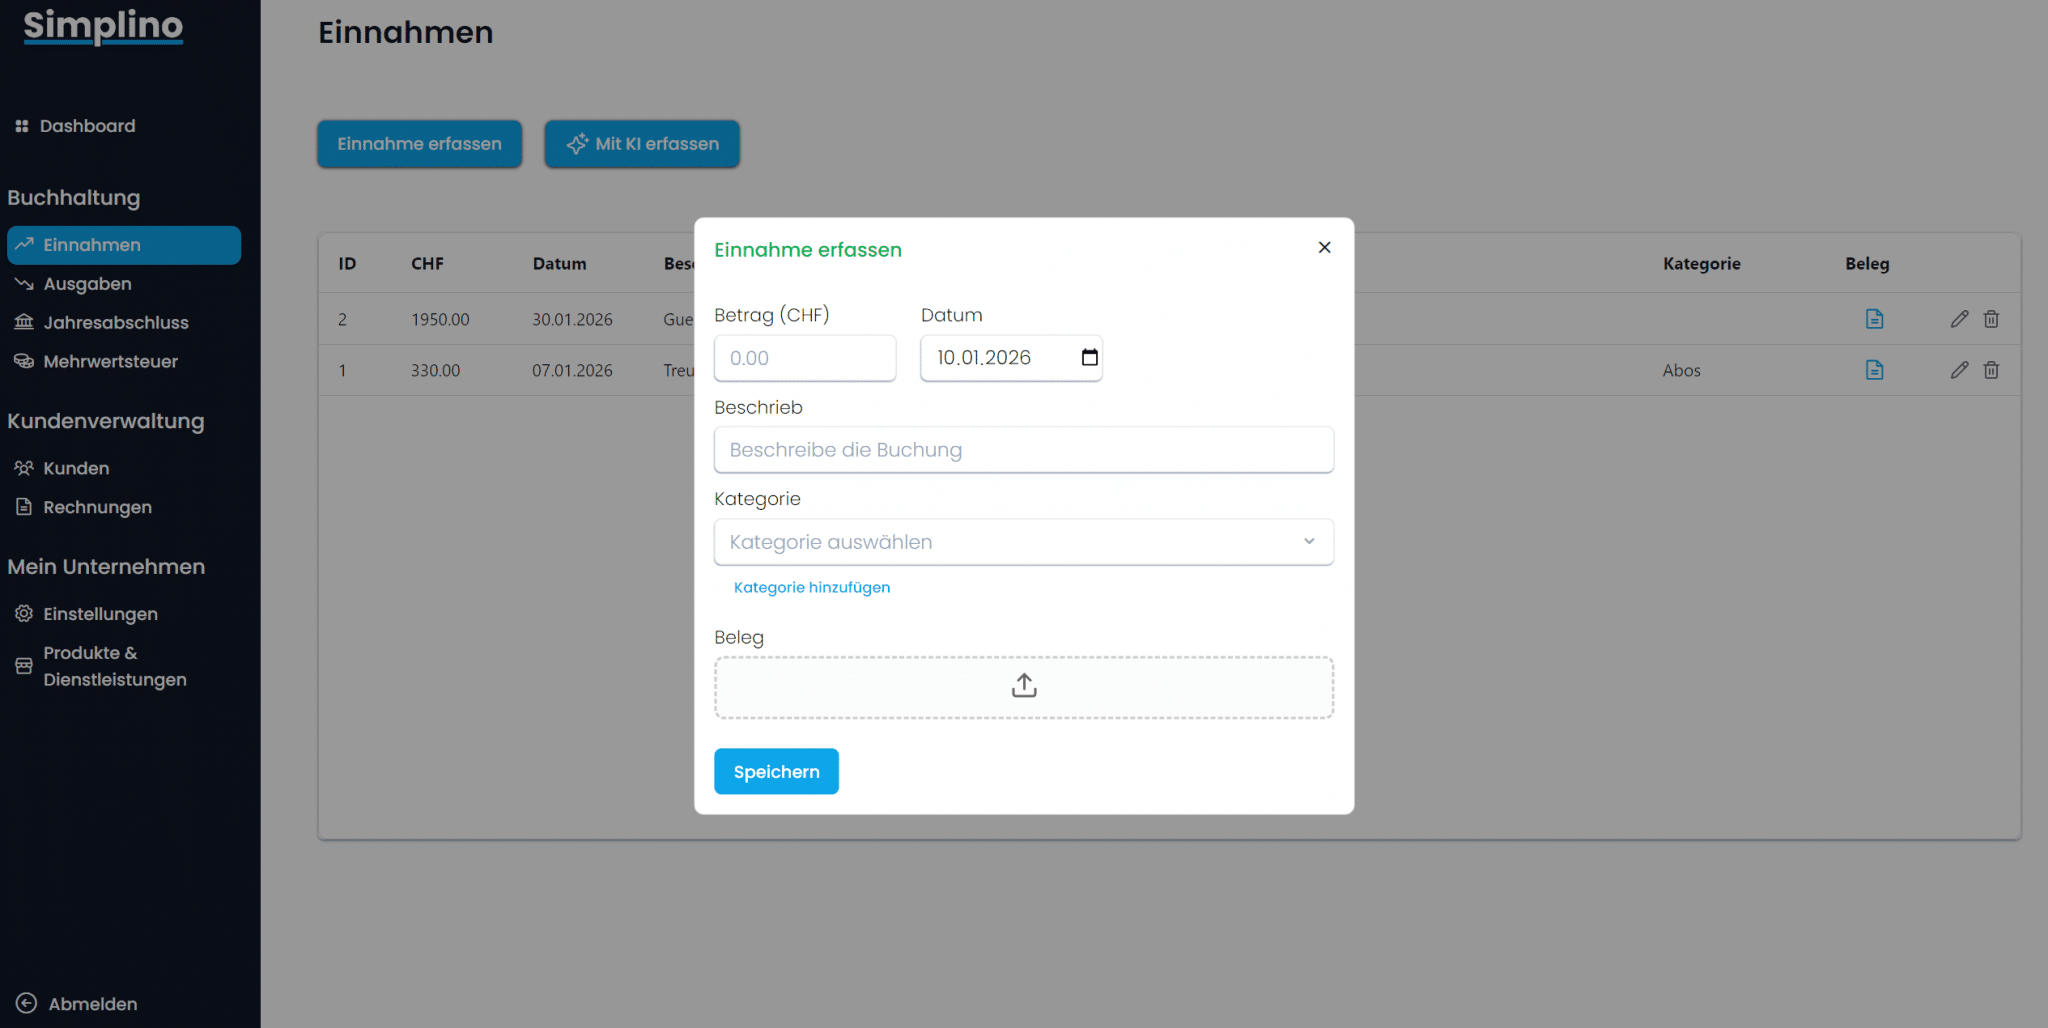Focus the Beschrieb description field

tap(1023, 450)
